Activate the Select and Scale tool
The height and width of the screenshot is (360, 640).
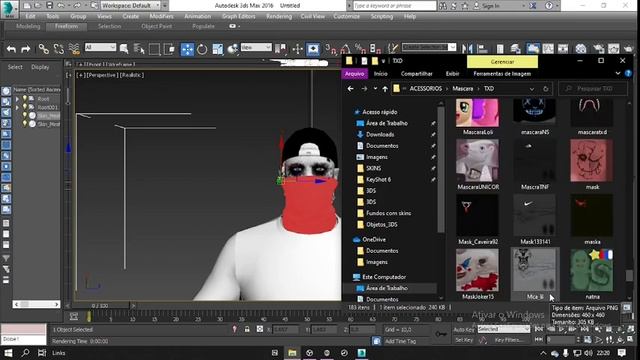point(218,49)
